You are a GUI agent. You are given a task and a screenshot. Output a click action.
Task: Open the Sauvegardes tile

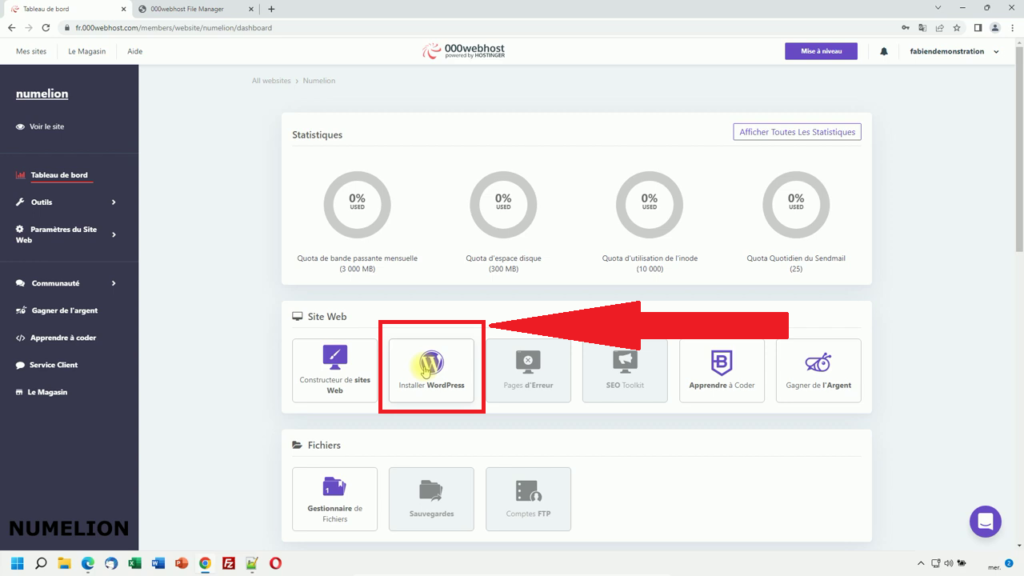(431, 499)
